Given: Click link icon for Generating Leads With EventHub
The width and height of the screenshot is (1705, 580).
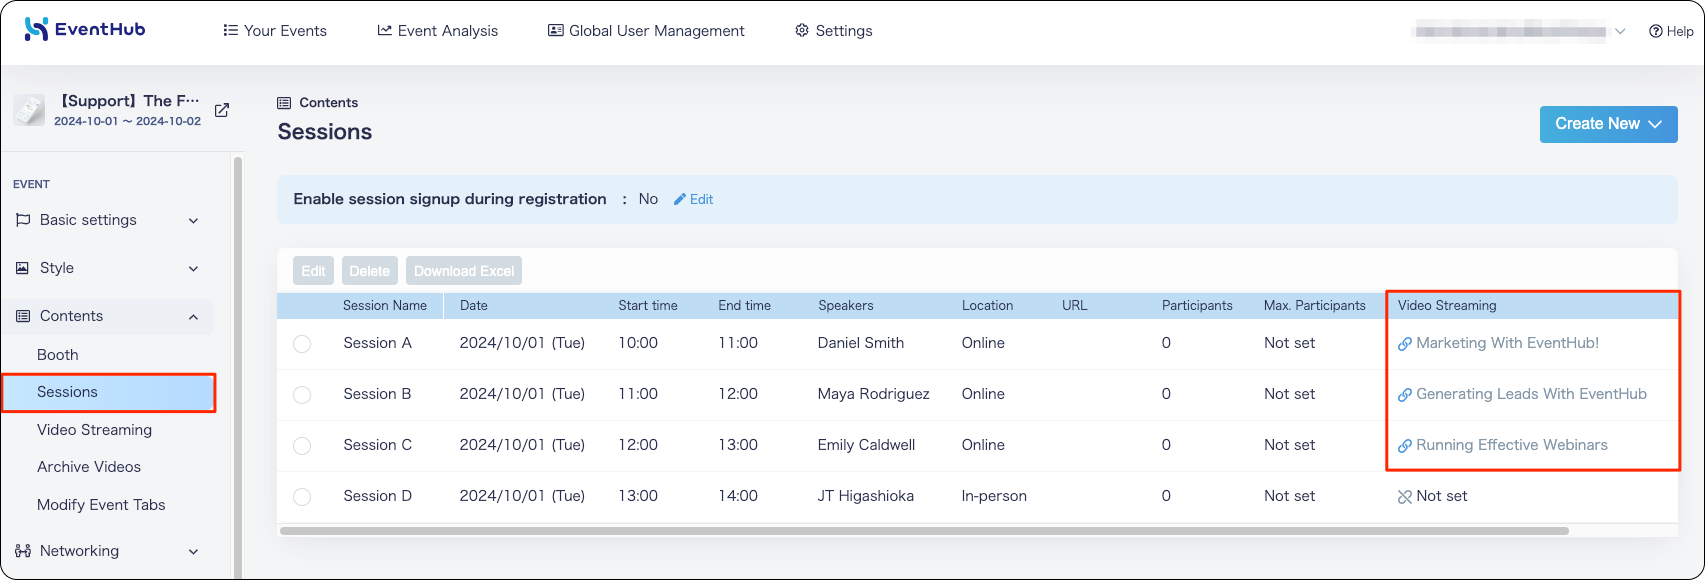Looking at the screenshot, I should tap(1405, 395).
